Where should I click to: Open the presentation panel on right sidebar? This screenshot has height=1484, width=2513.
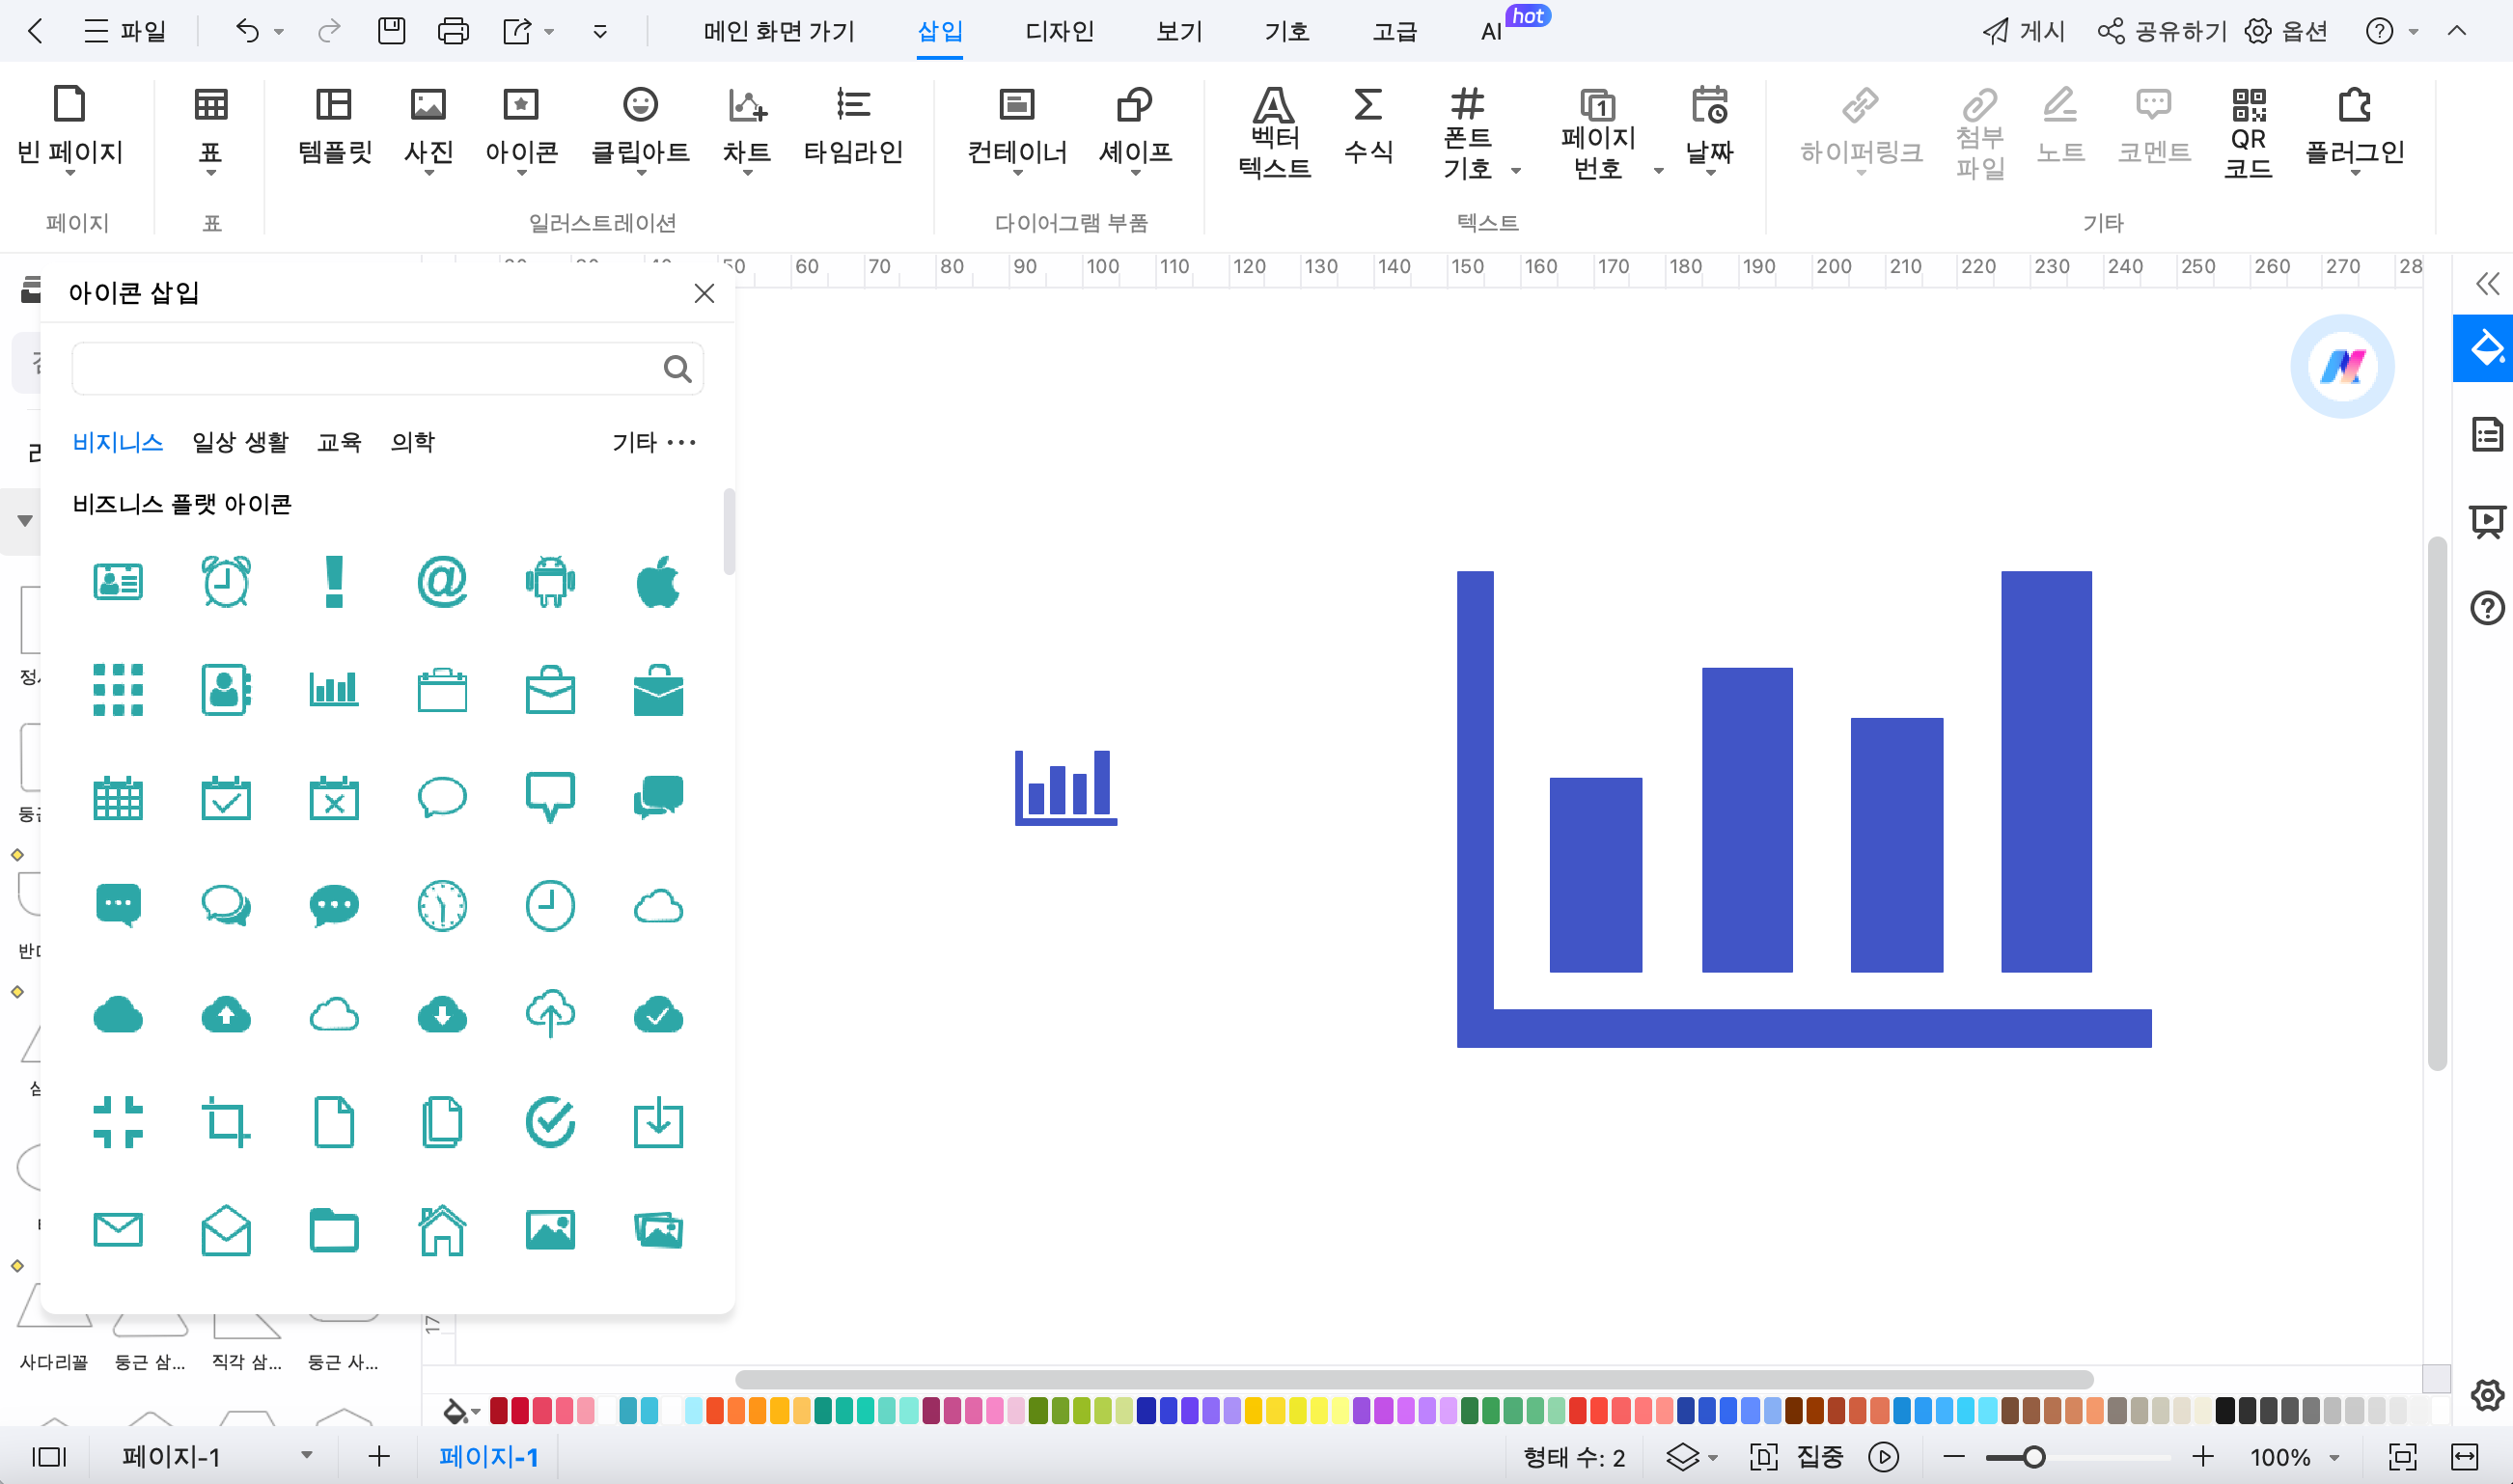pos(2486,521)
